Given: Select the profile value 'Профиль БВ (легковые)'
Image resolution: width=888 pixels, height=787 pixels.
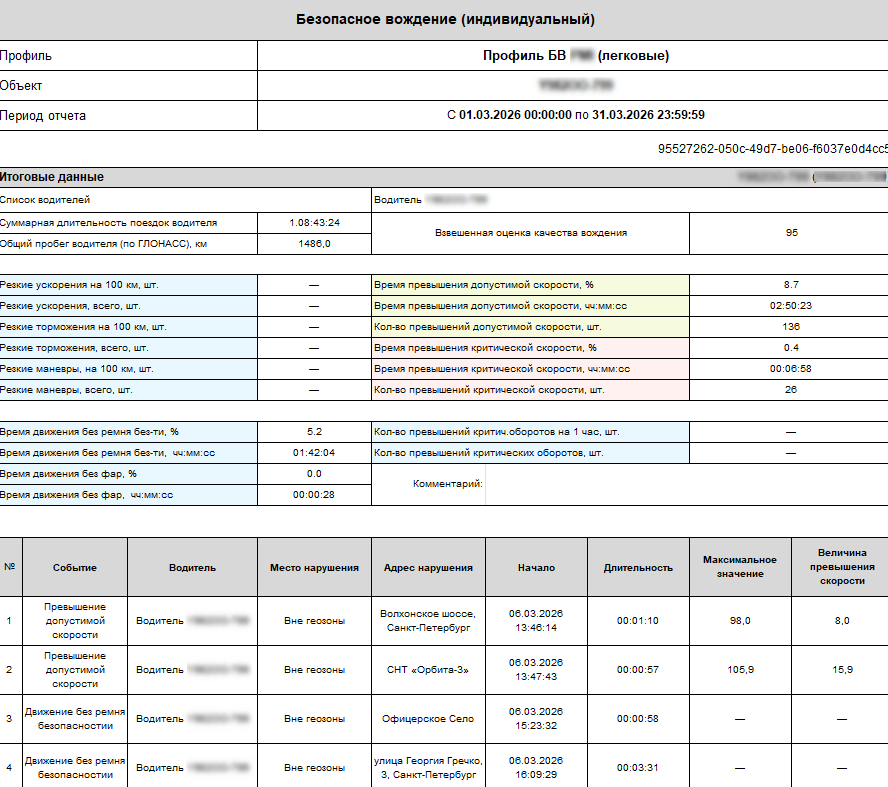Looking at the screenshot, I should (x=575, y=56).
